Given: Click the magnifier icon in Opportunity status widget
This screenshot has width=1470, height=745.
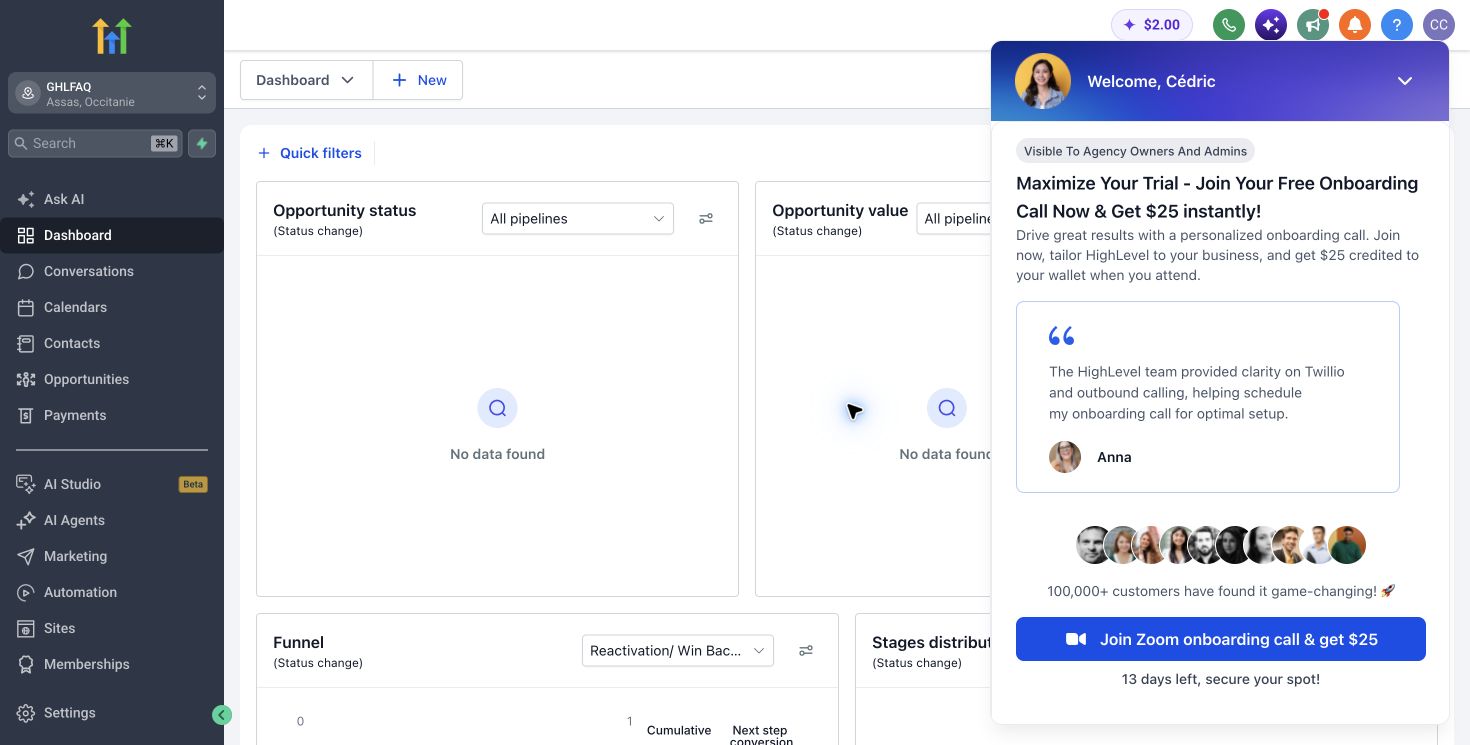Looking at the screenshot, I should [x=497, y=408].
